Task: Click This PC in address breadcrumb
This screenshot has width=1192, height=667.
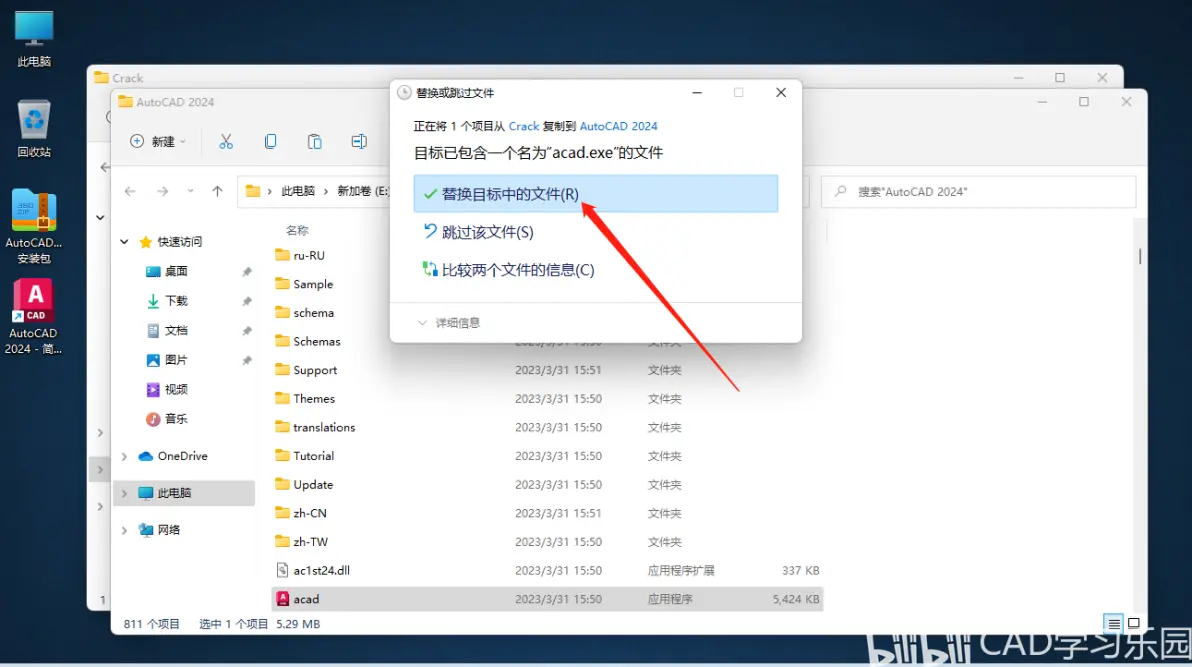Action: point(298,192)
